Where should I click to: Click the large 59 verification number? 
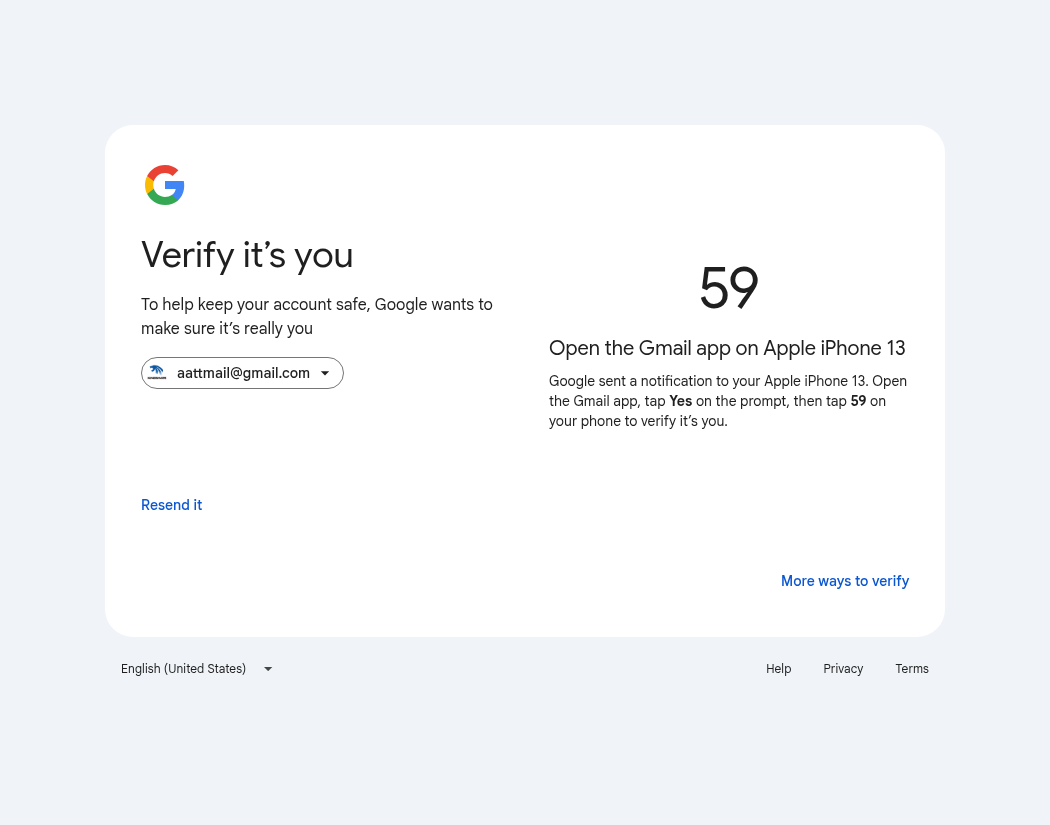pyautogui.click(x=729, y=288)
